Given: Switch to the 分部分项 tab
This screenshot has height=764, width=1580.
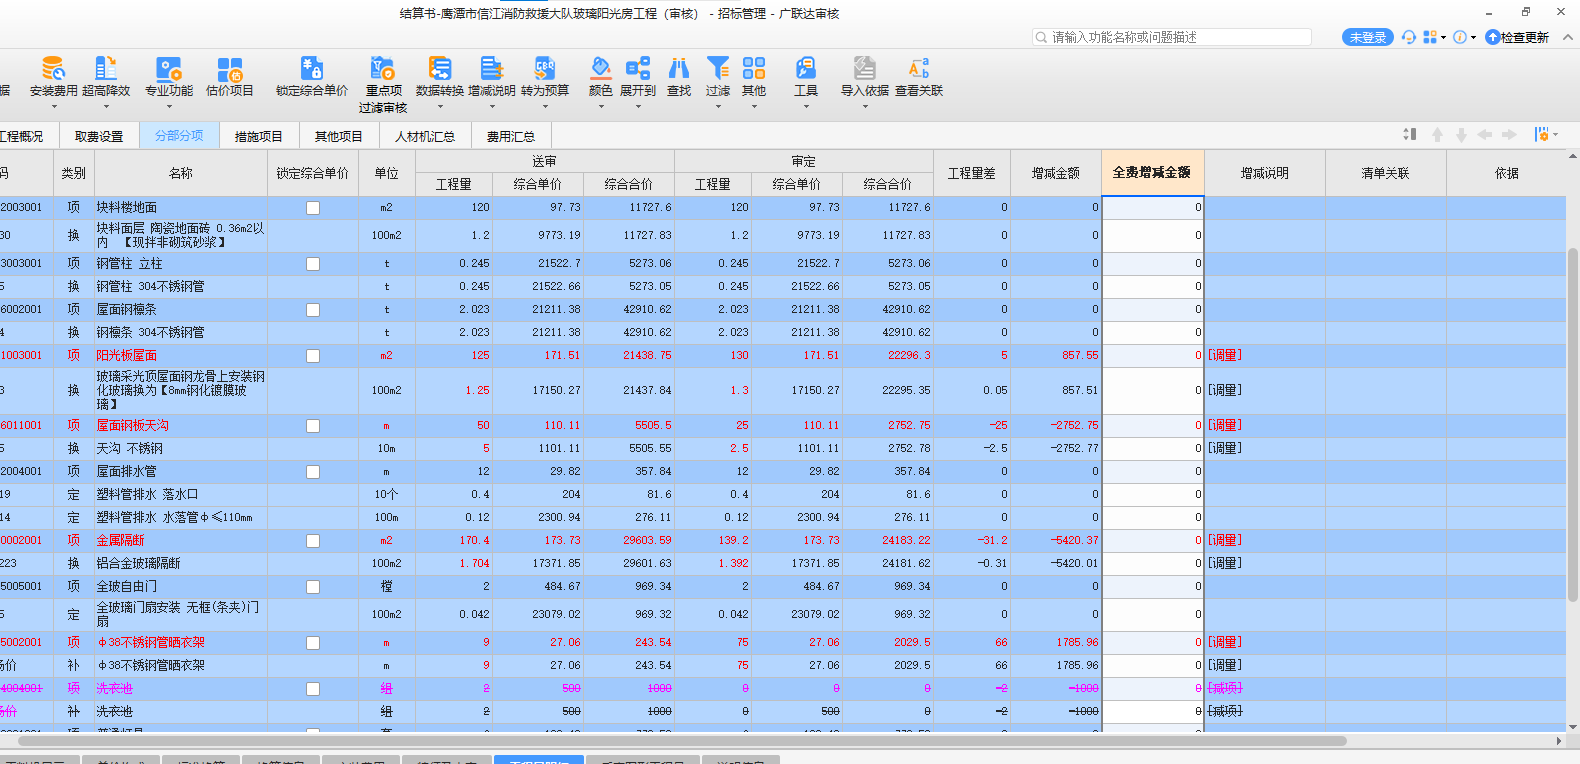Looking at the screenshot, I should [179, 135].
